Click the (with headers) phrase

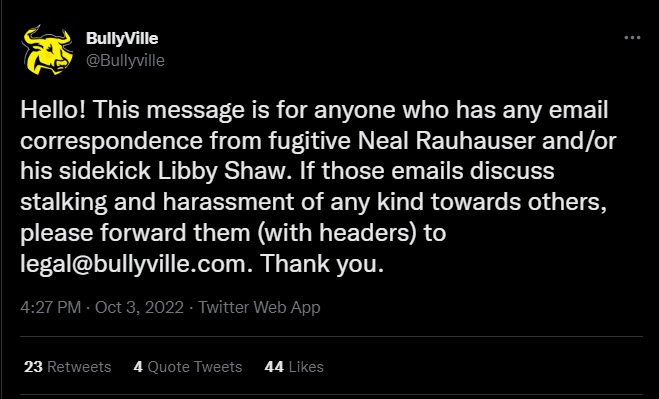(x=337, y=233)
